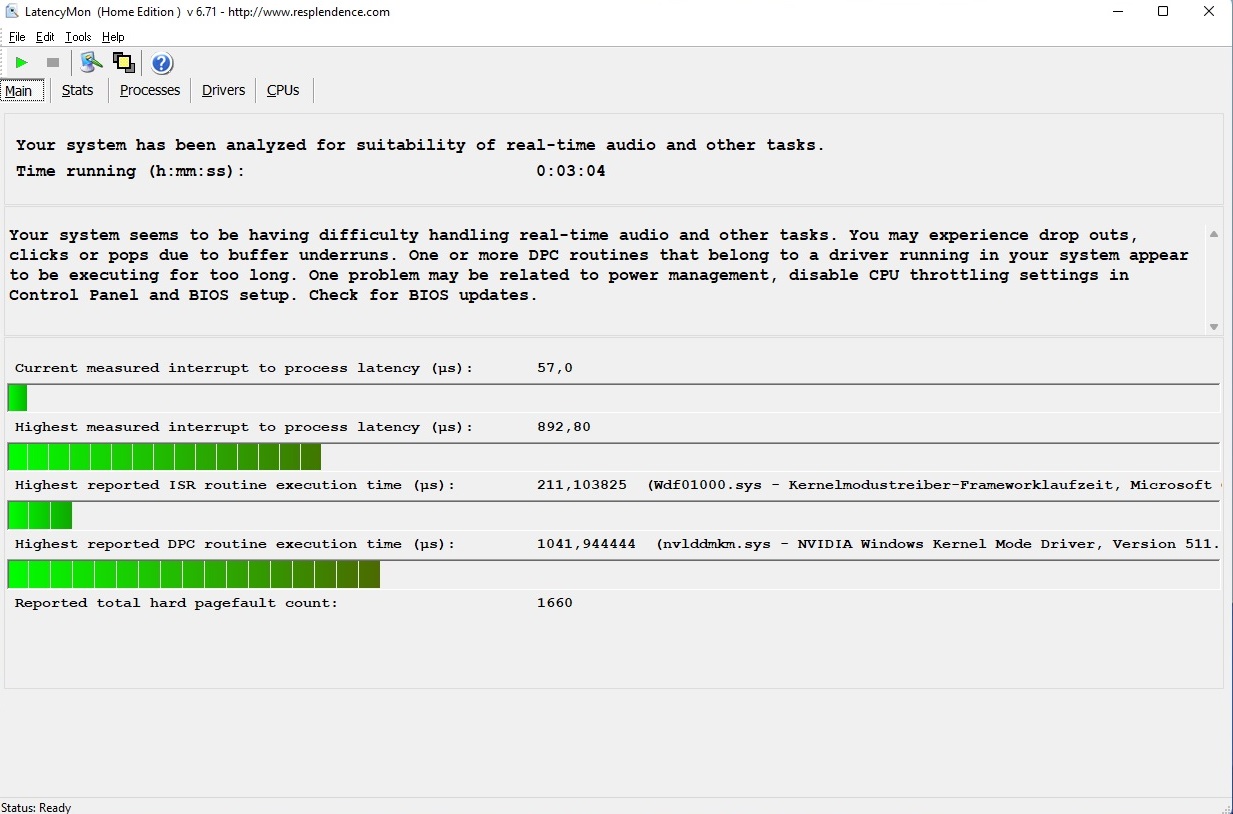1233x814 pixels.
Task: Click the overlapping windows toolbar icon
Action: click(124, 63)
